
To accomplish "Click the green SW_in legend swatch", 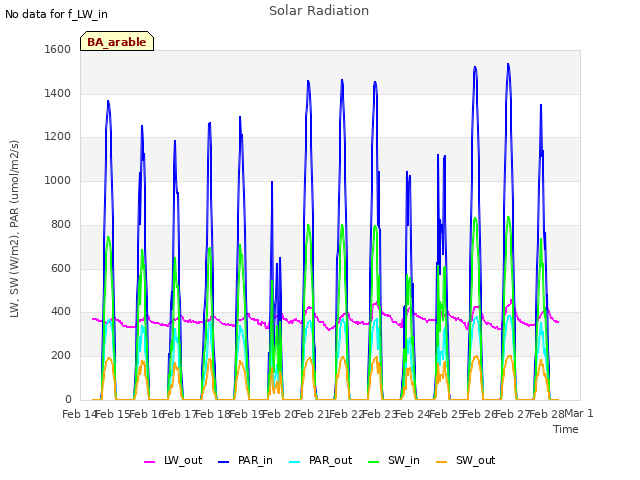I will click(373, 462).
